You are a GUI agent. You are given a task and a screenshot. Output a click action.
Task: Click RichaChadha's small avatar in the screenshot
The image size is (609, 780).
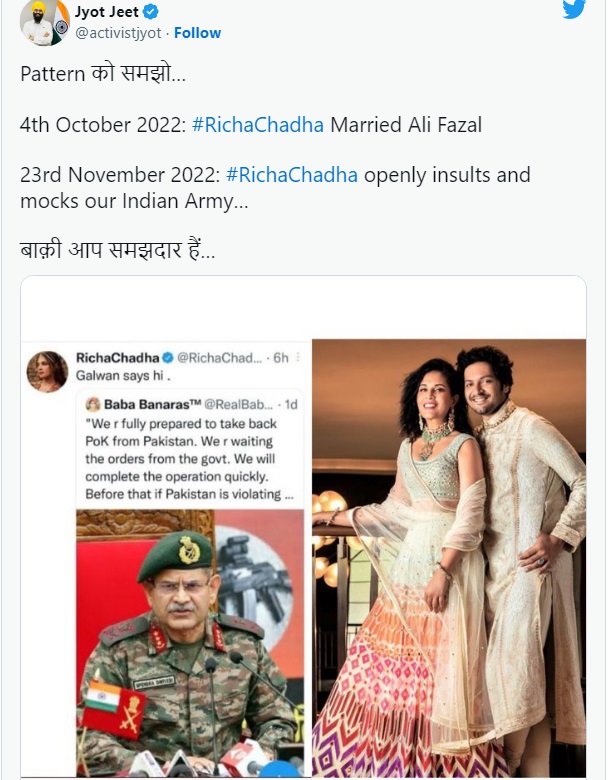pos(47,371)
